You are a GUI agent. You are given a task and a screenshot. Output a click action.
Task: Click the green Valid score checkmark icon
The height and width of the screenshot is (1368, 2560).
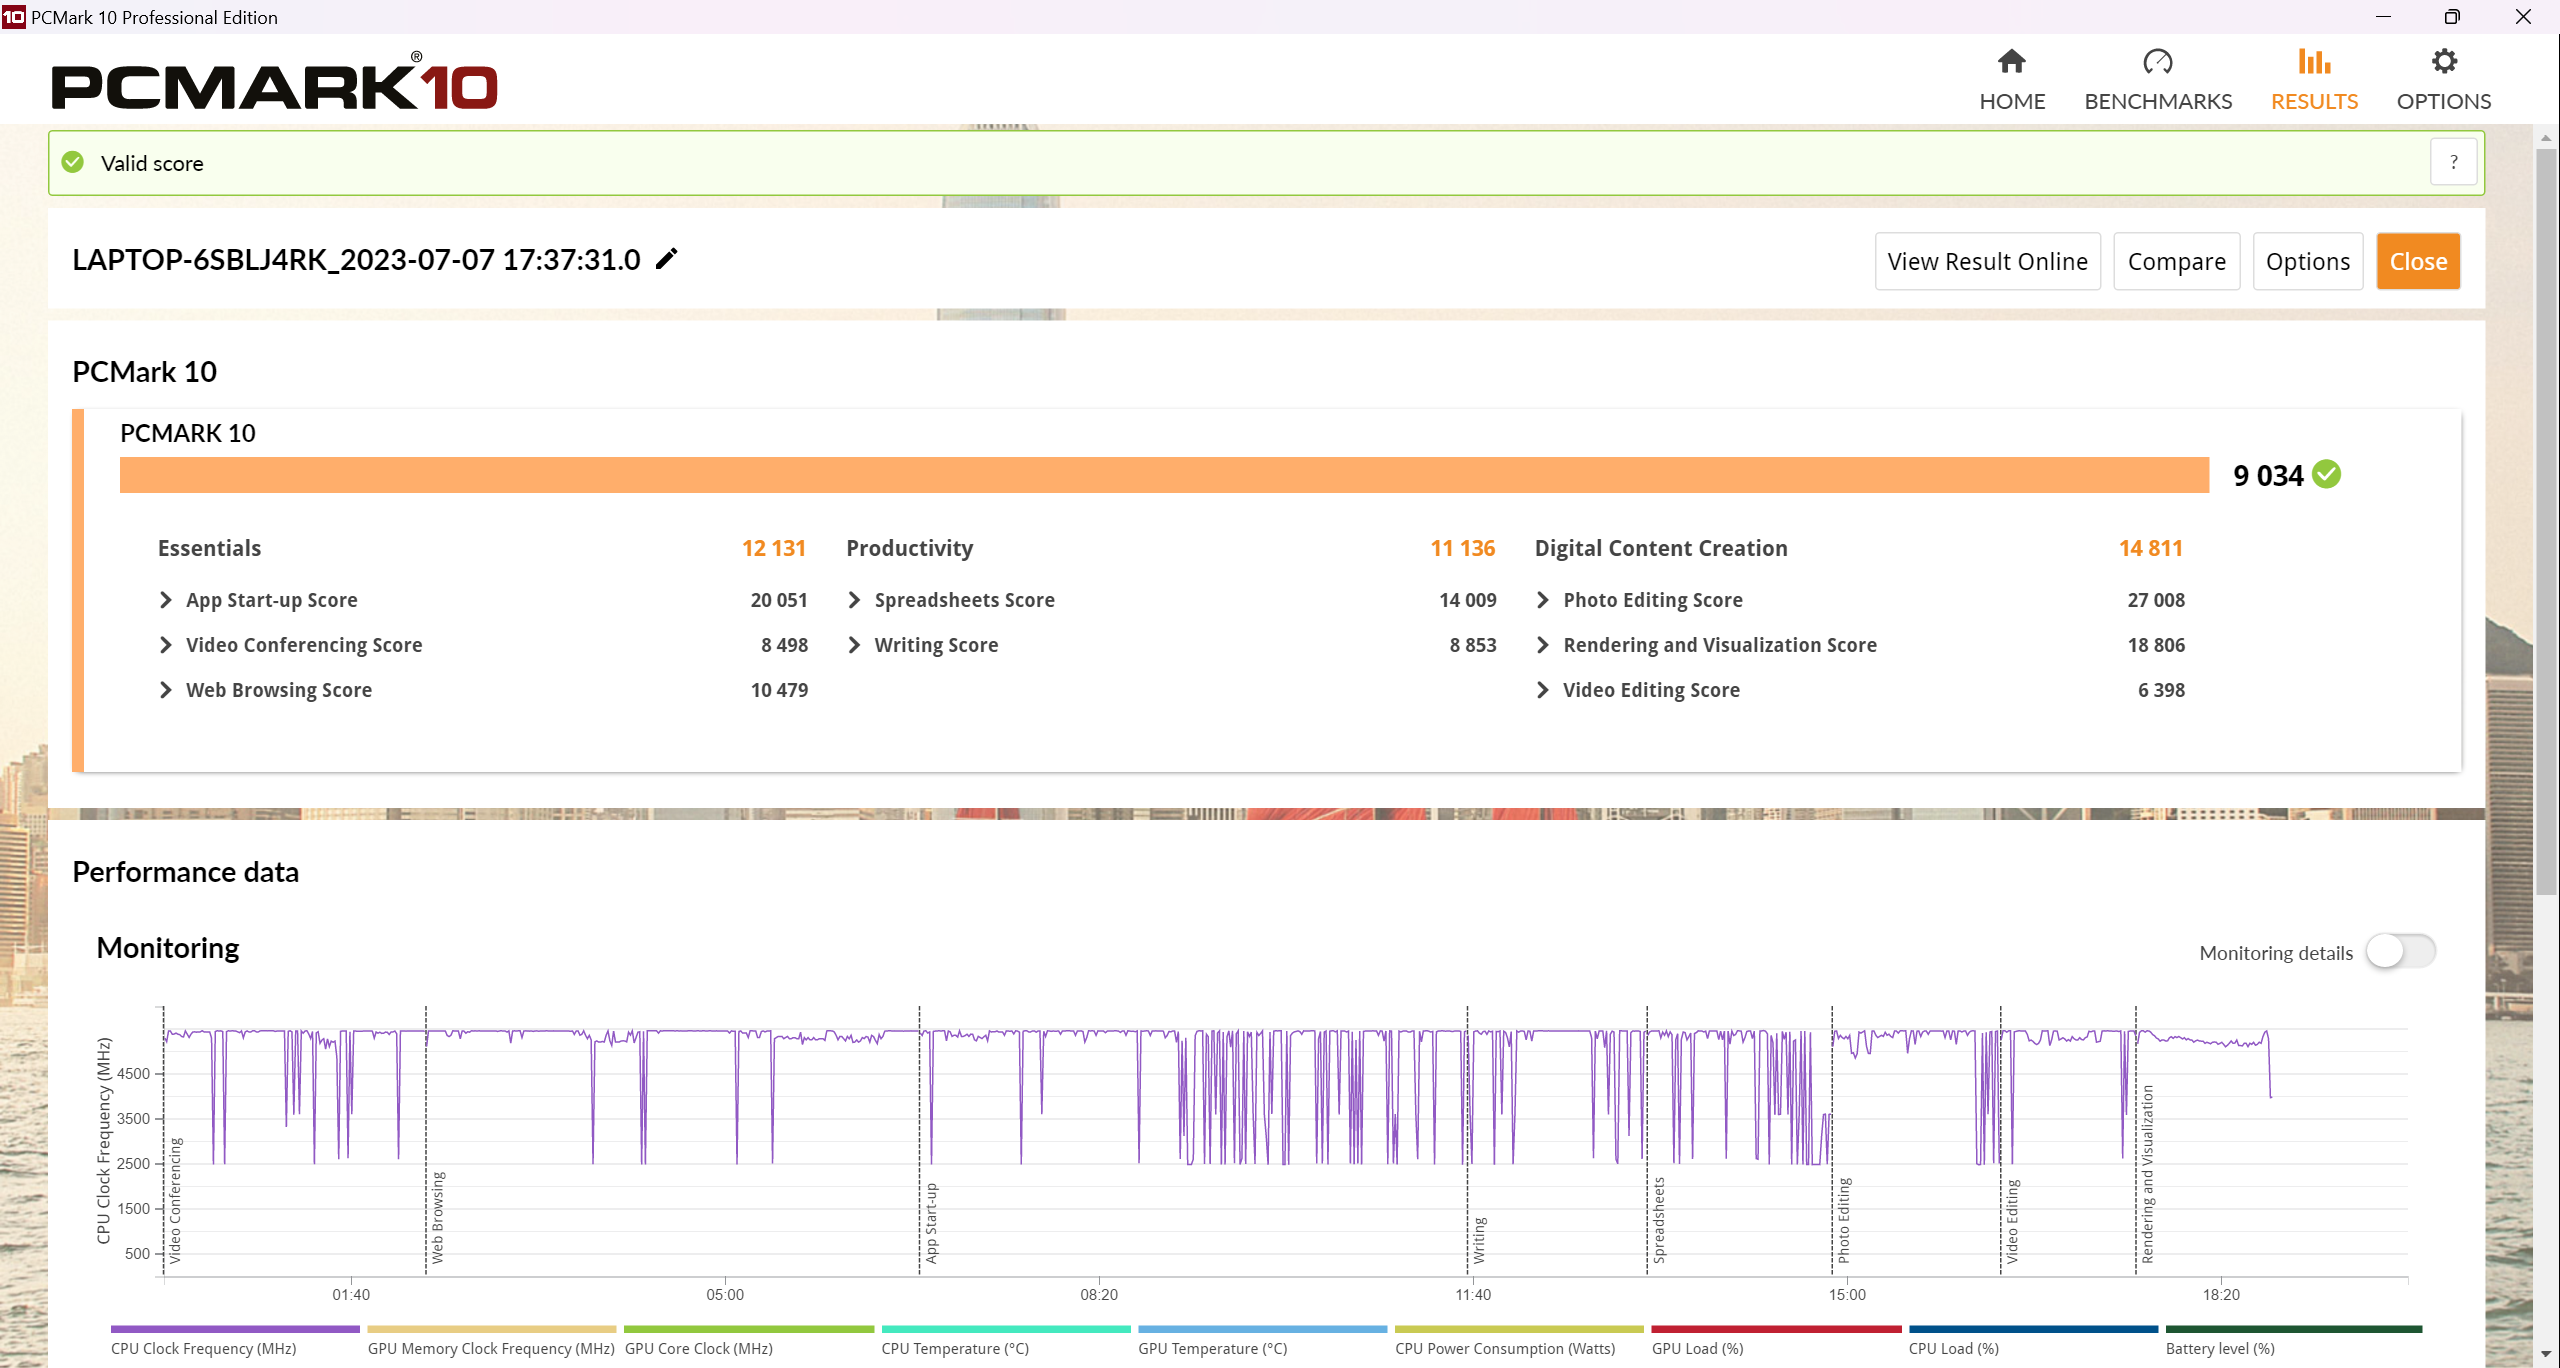click(x=73, y=162)
